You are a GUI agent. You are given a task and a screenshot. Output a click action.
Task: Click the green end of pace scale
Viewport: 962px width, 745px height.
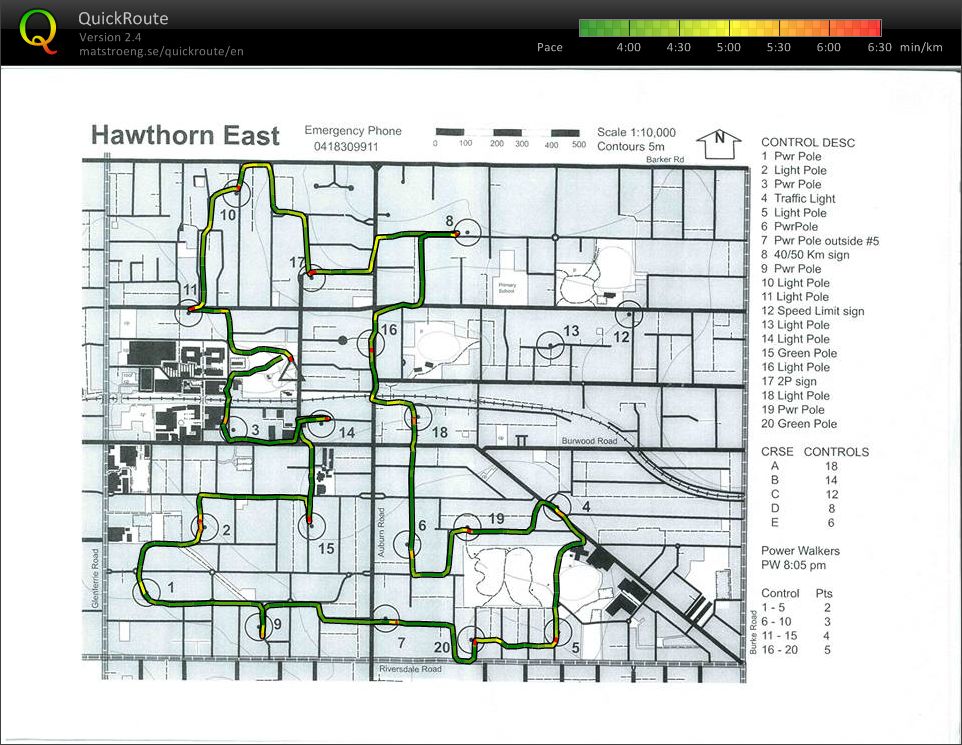click(x=590, y=28)
